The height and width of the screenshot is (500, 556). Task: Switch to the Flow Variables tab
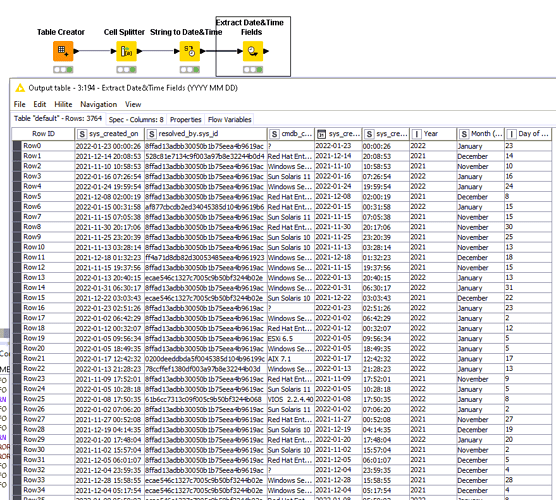[230, 120]
